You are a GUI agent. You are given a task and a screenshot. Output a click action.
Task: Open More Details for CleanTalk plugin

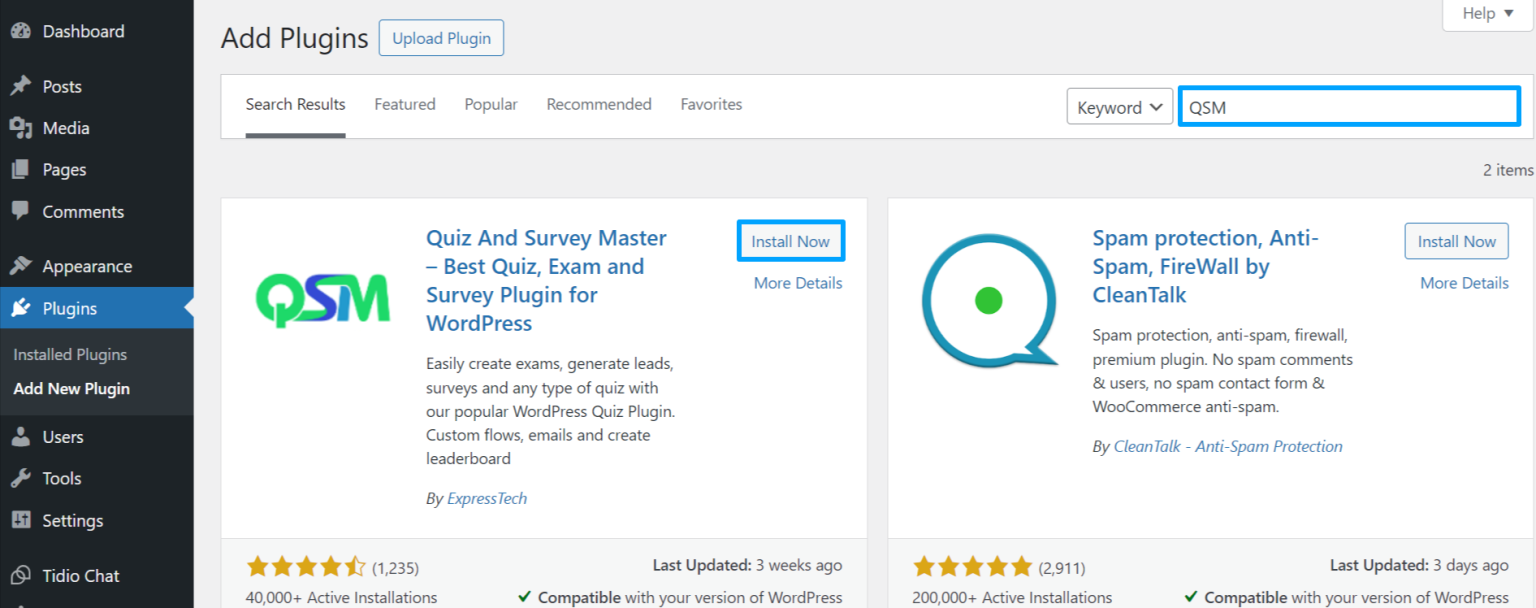pyautogui.click(x=1464, y=283)
